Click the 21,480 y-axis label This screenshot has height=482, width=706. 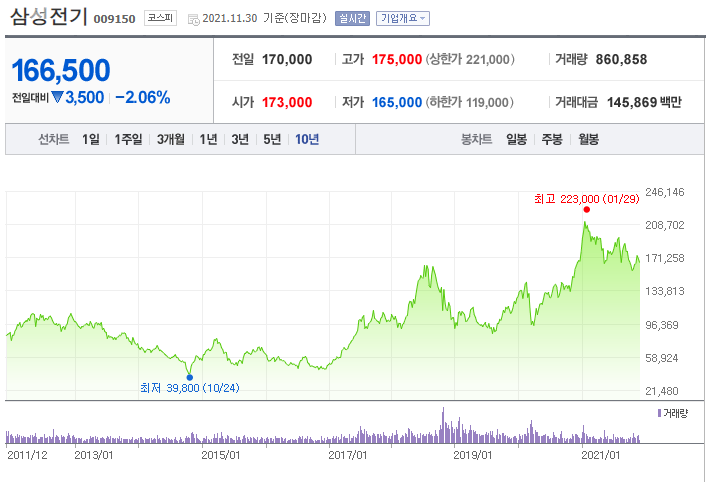pyautogui.click(x=661, y=391)
